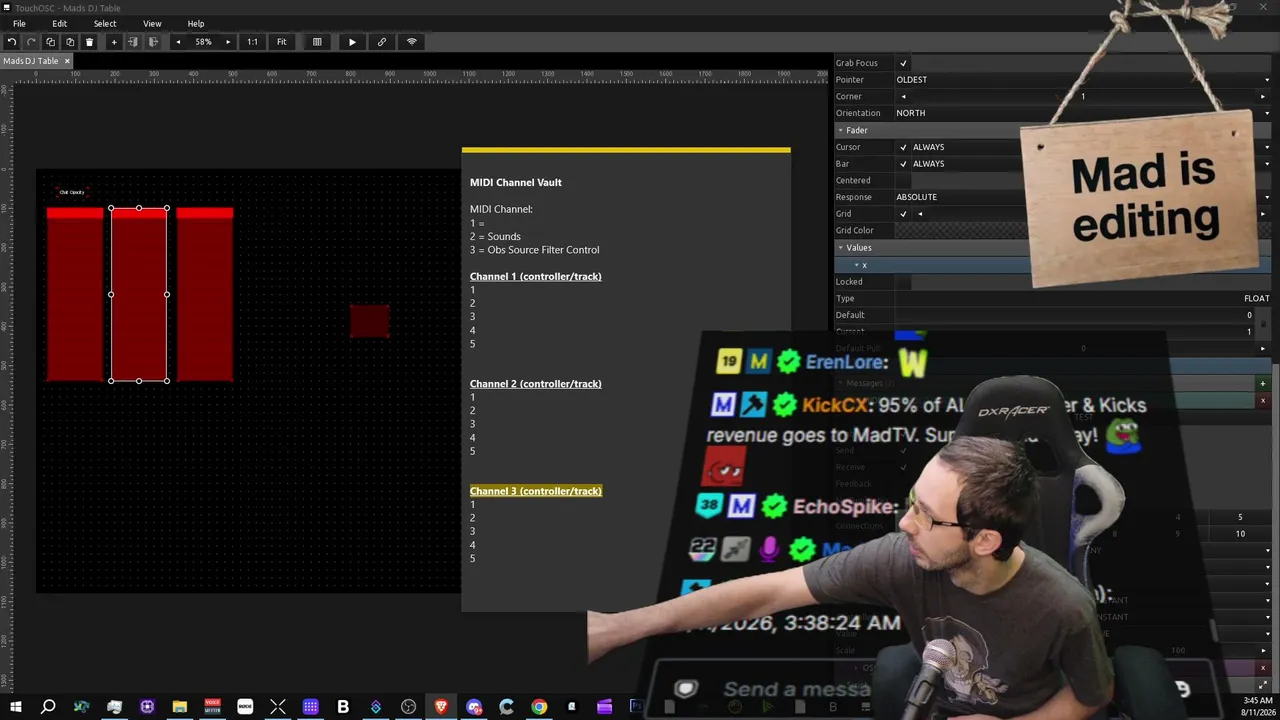Enable the Locked checkbox under Values
The image size is (1280, 720).
tap(903, 281)
